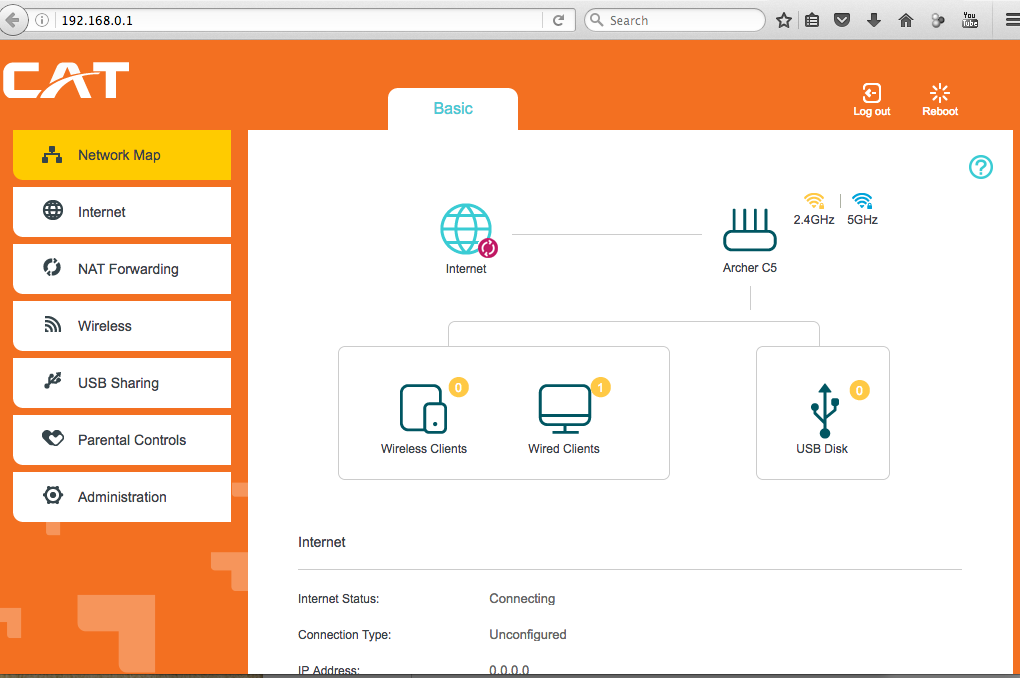Image resolution: width=1020 pixels, height=678 pixels.
Task: Open the Wireless settings menu
Action: click(122, 326)
